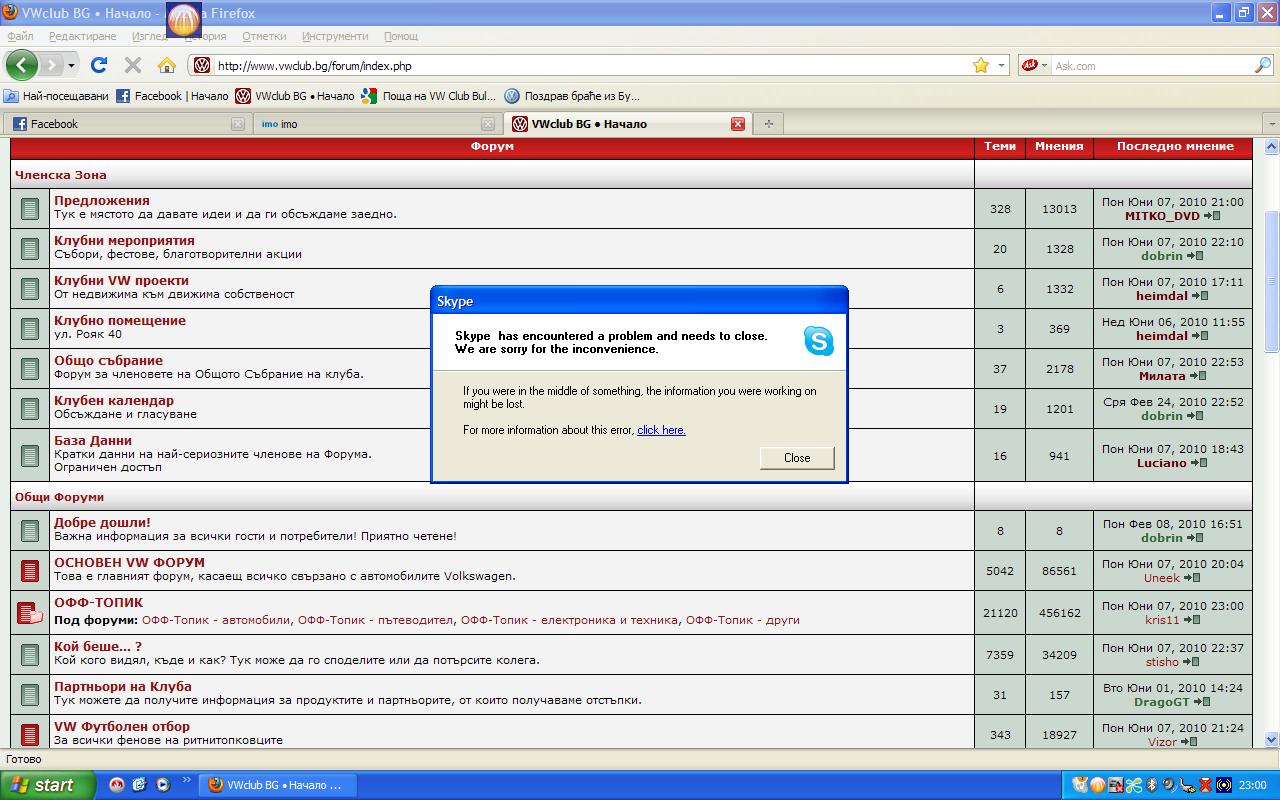
Task: Reload the page with the refresh icon
Action: [x=98, y=66]
